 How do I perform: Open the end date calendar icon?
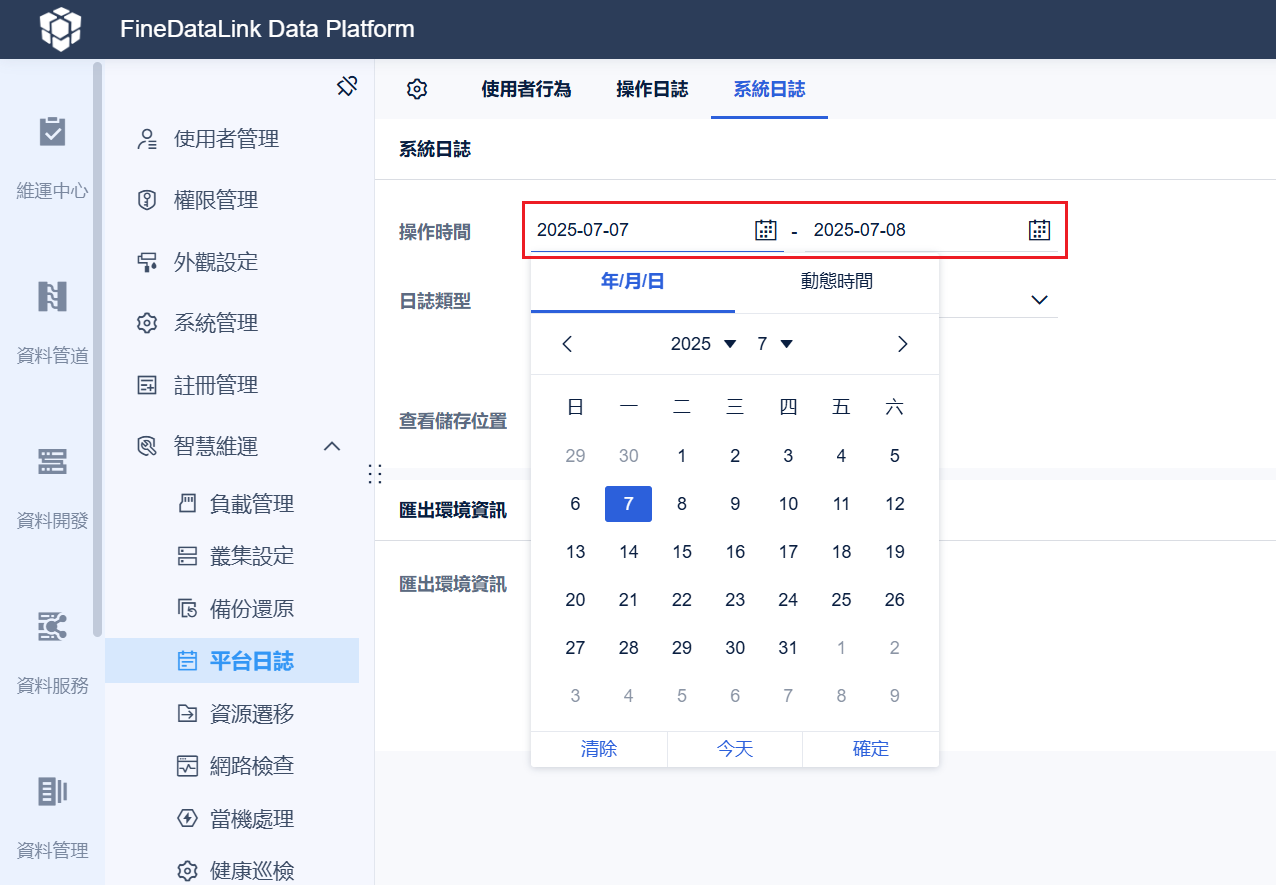(x=1039, y=230)
